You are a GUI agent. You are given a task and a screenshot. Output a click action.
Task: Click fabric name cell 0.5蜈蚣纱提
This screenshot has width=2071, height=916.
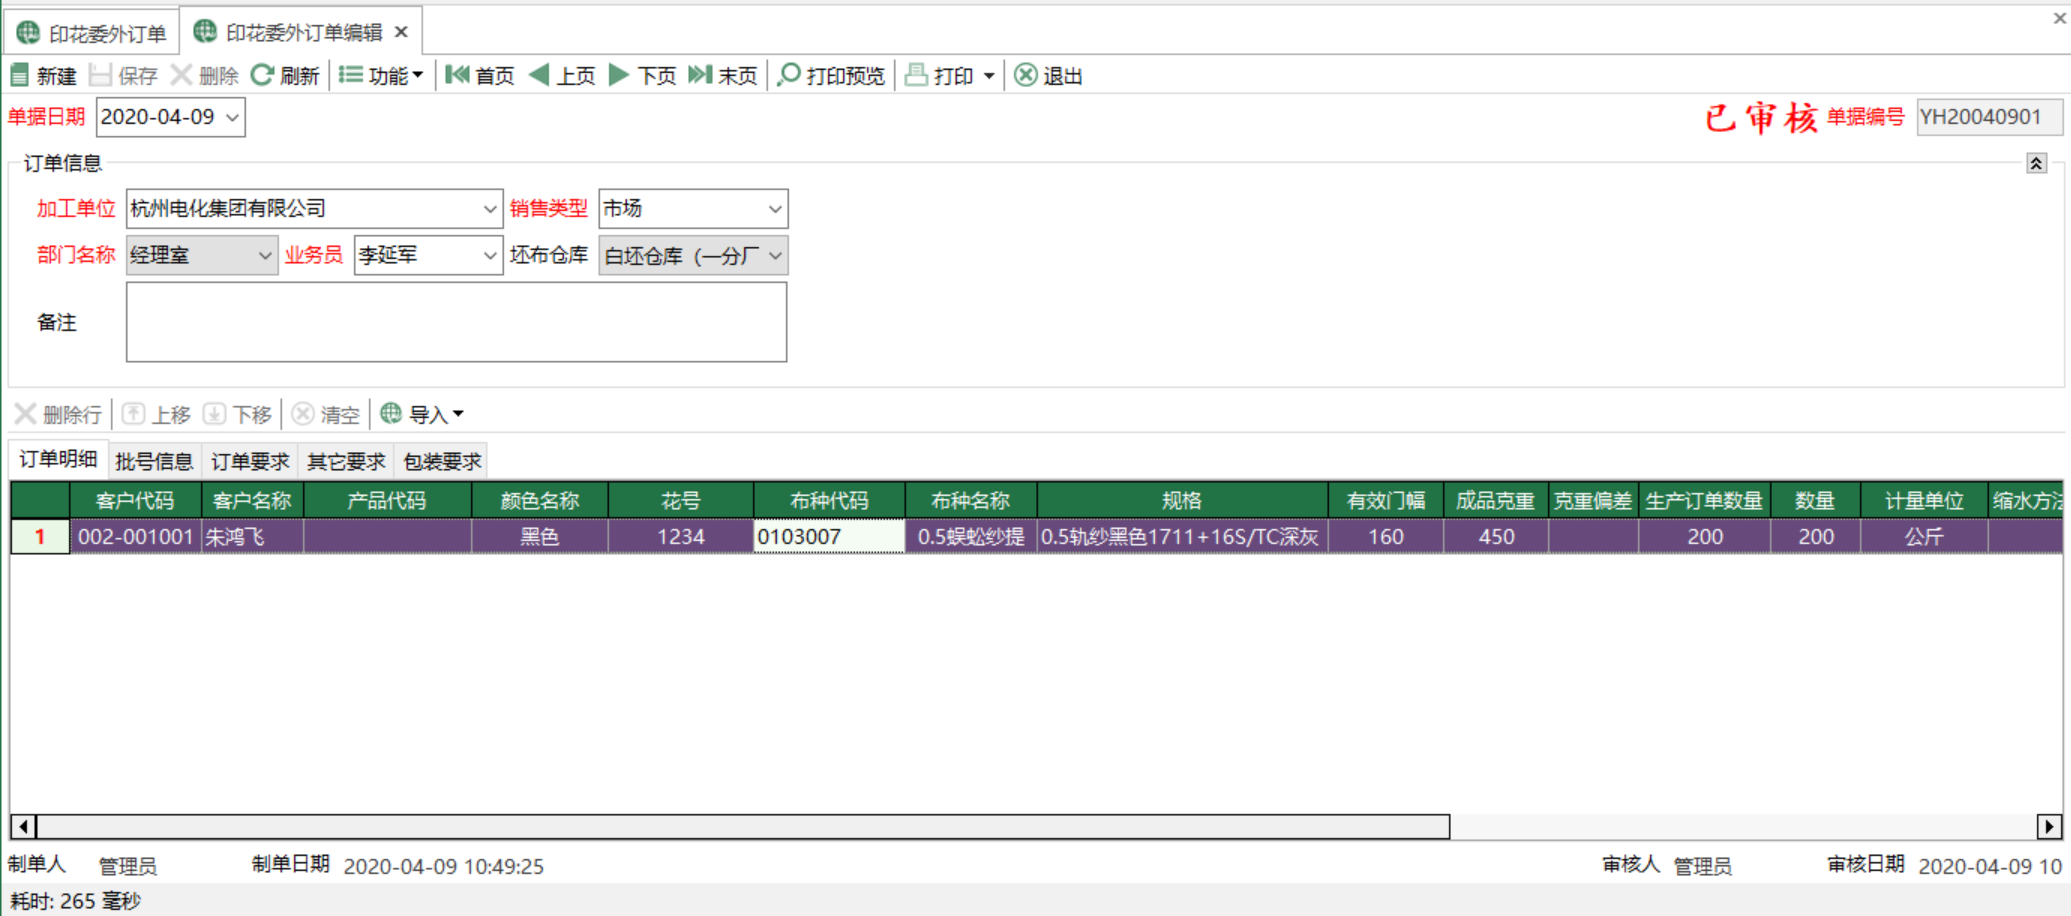point(971,537)
